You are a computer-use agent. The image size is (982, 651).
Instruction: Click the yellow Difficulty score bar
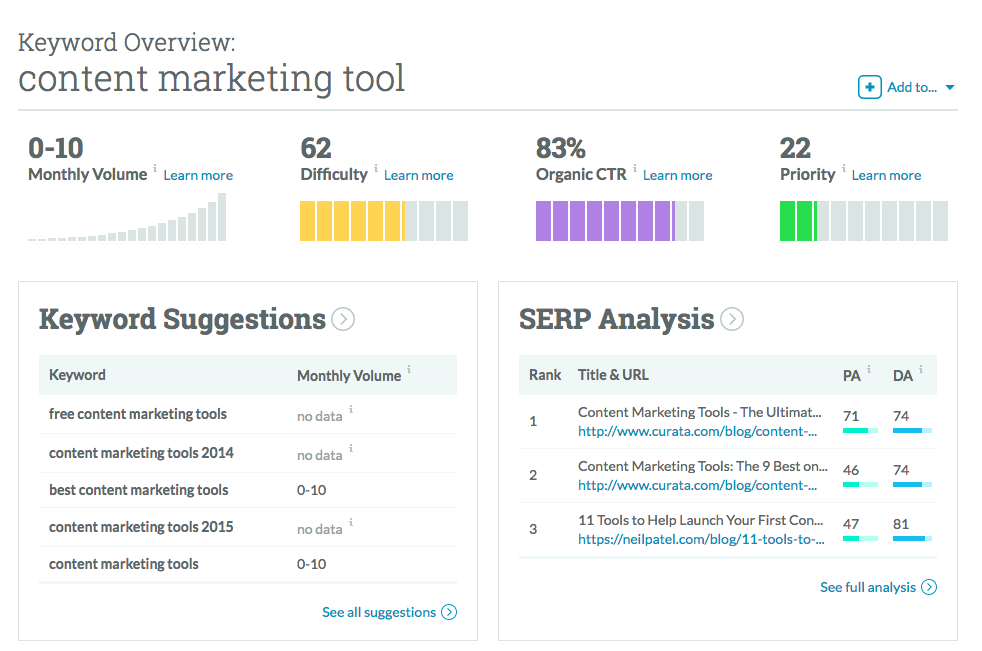pos(384,221)
